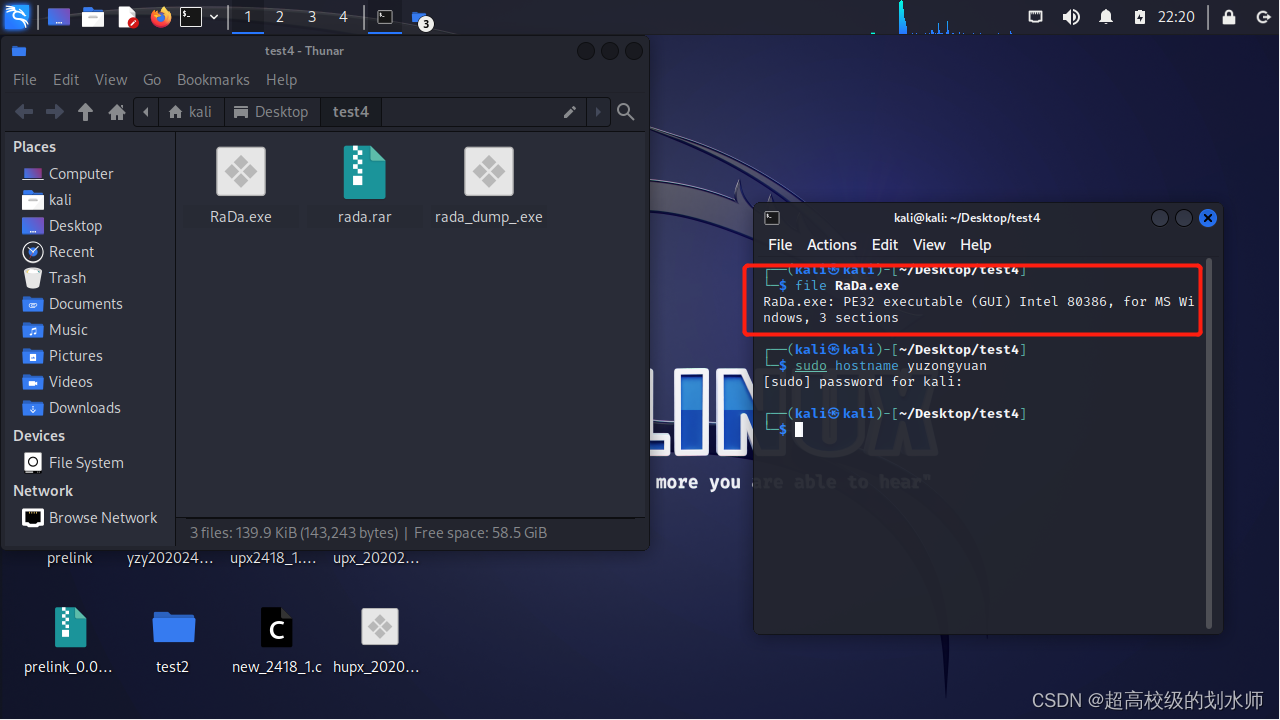The height and width of the screenshot is (720, 1280).
Task: Go to home folder in Thunar toolbar
Action: click(x=117, y=112)
